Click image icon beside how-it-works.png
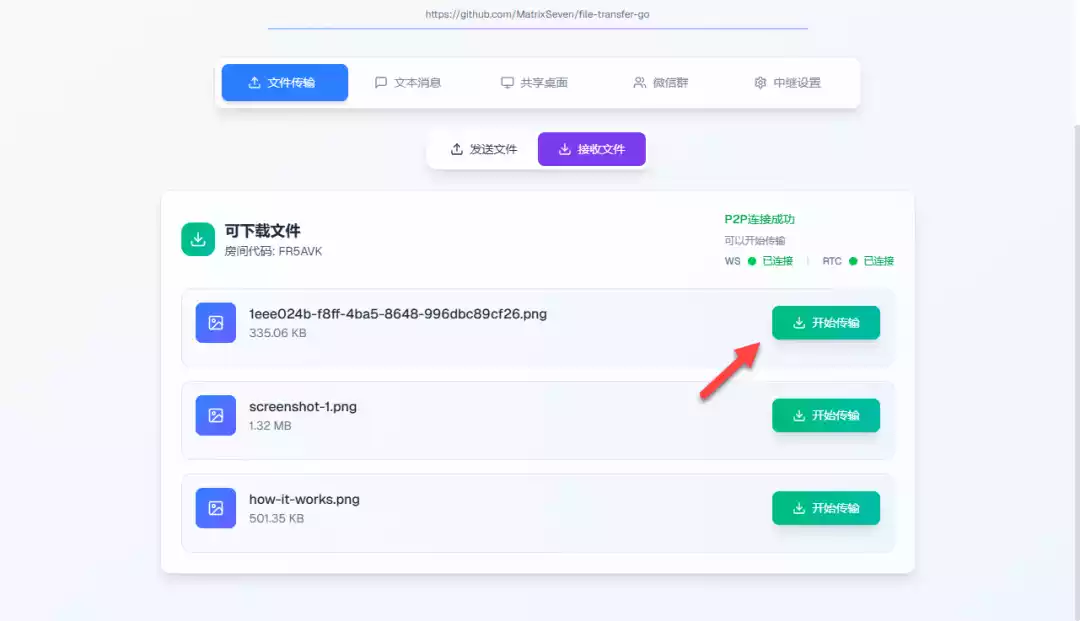1080x621 pixels. pos(215,508)
